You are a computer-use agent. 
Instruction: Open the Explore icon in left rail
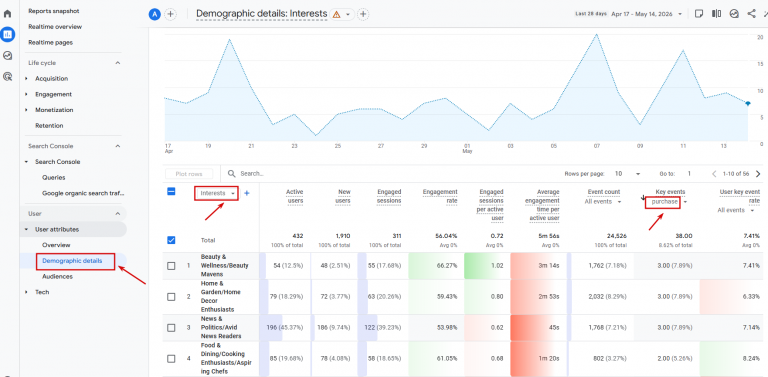click(x=7, y=55)
